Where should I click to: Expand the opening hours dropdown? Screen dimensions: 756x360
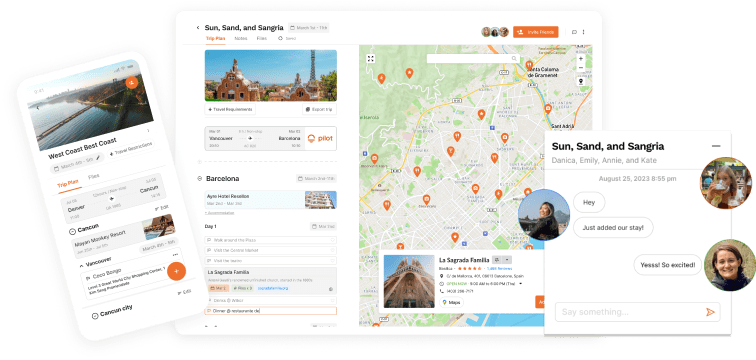tap(521, 284)
